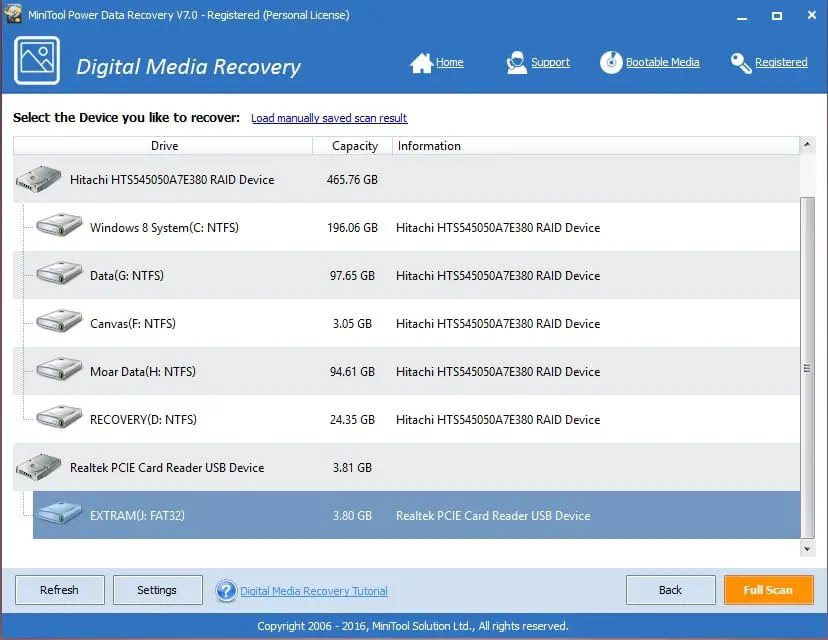This screenshot has height=640, width=828.
Task: Minimize the MiniTool window
Action: [742, 16]
